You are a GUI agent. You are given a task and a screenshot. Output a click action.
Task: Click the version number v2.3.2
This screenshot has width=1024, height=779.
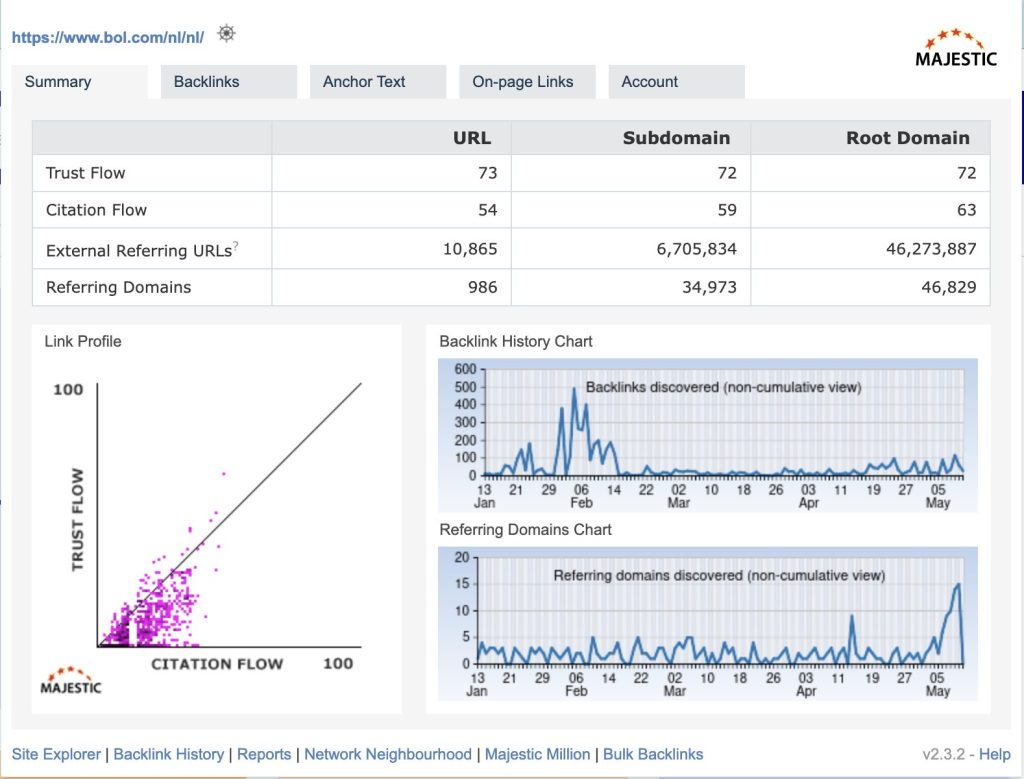[944, 754]
